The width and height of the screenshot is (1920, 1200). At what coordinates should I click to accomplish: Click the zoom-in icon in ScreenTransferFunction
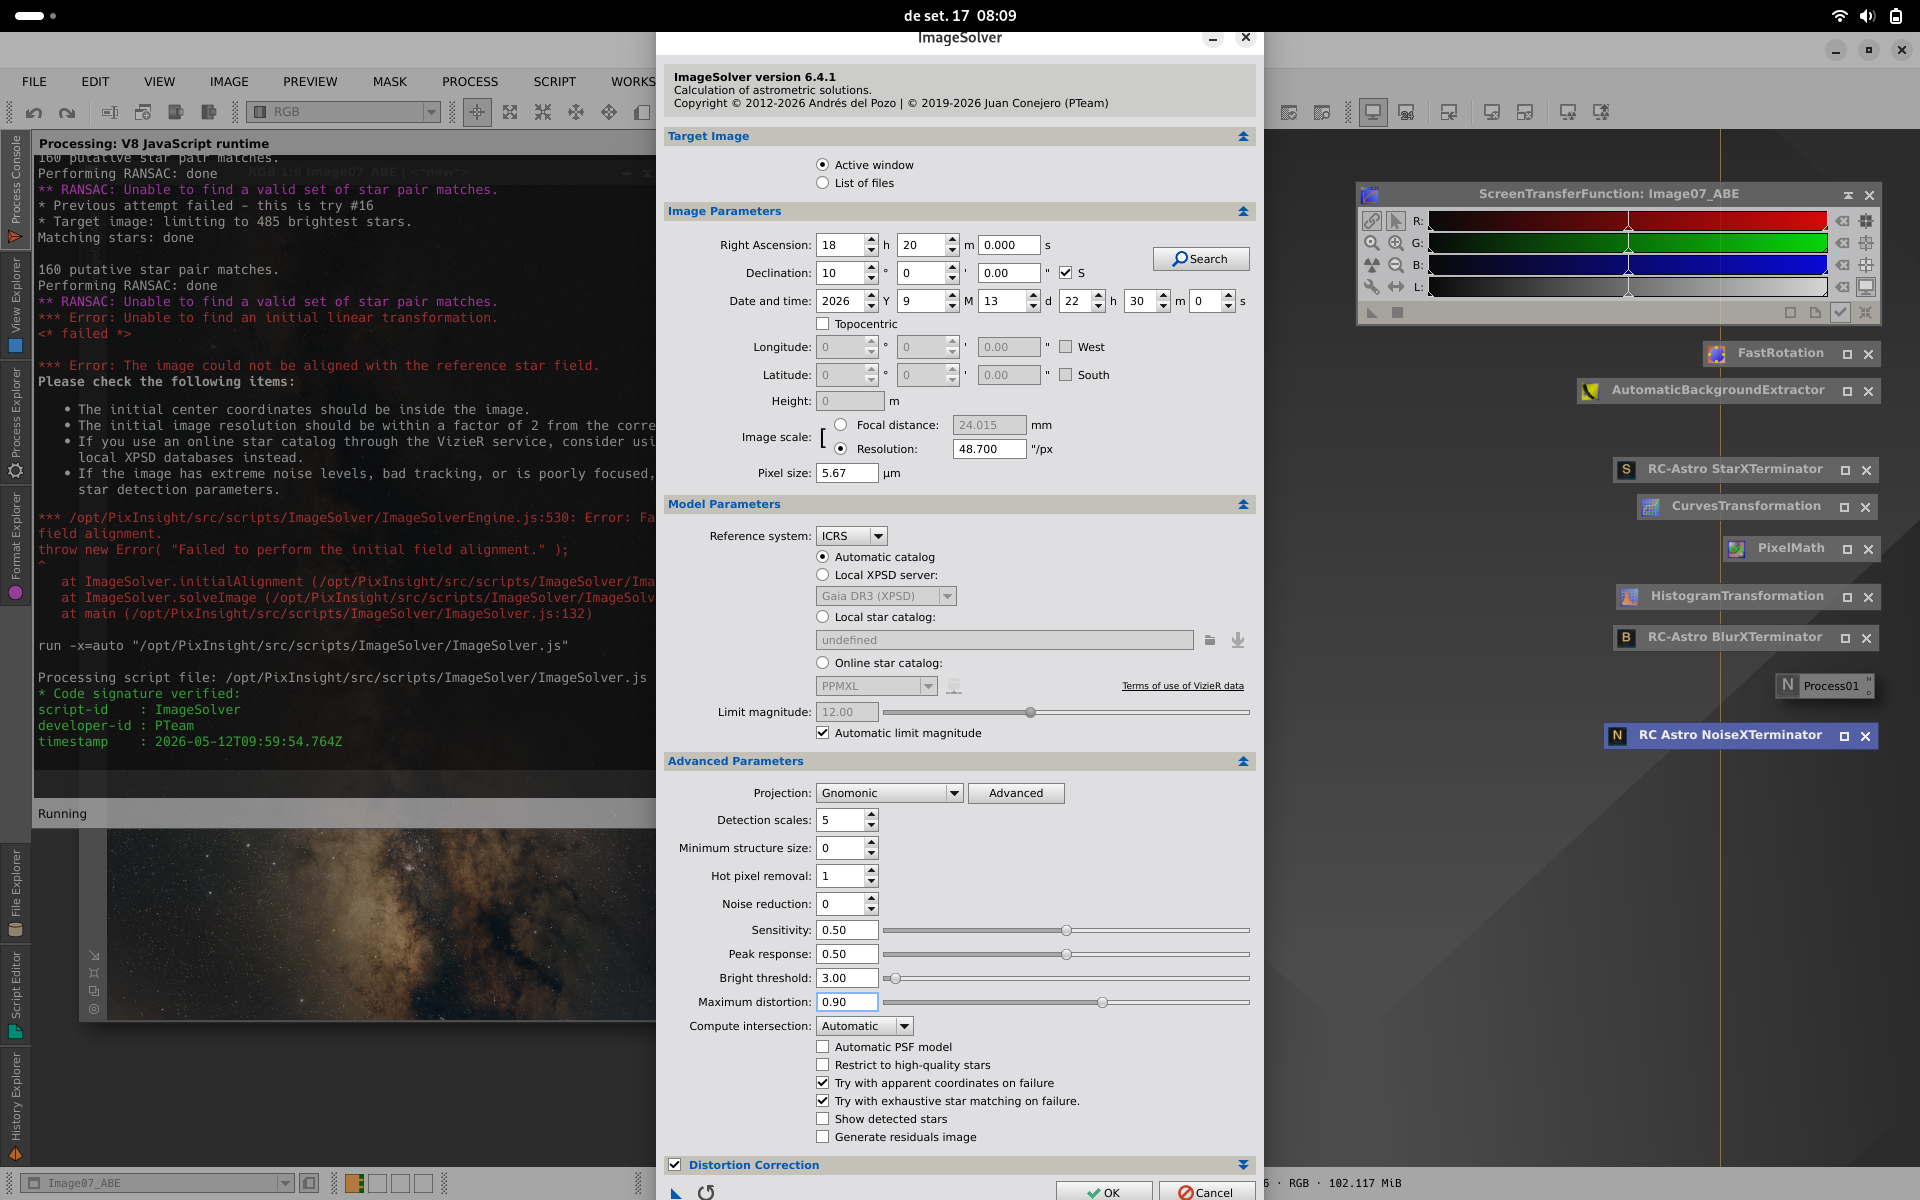pos(1395,243)
